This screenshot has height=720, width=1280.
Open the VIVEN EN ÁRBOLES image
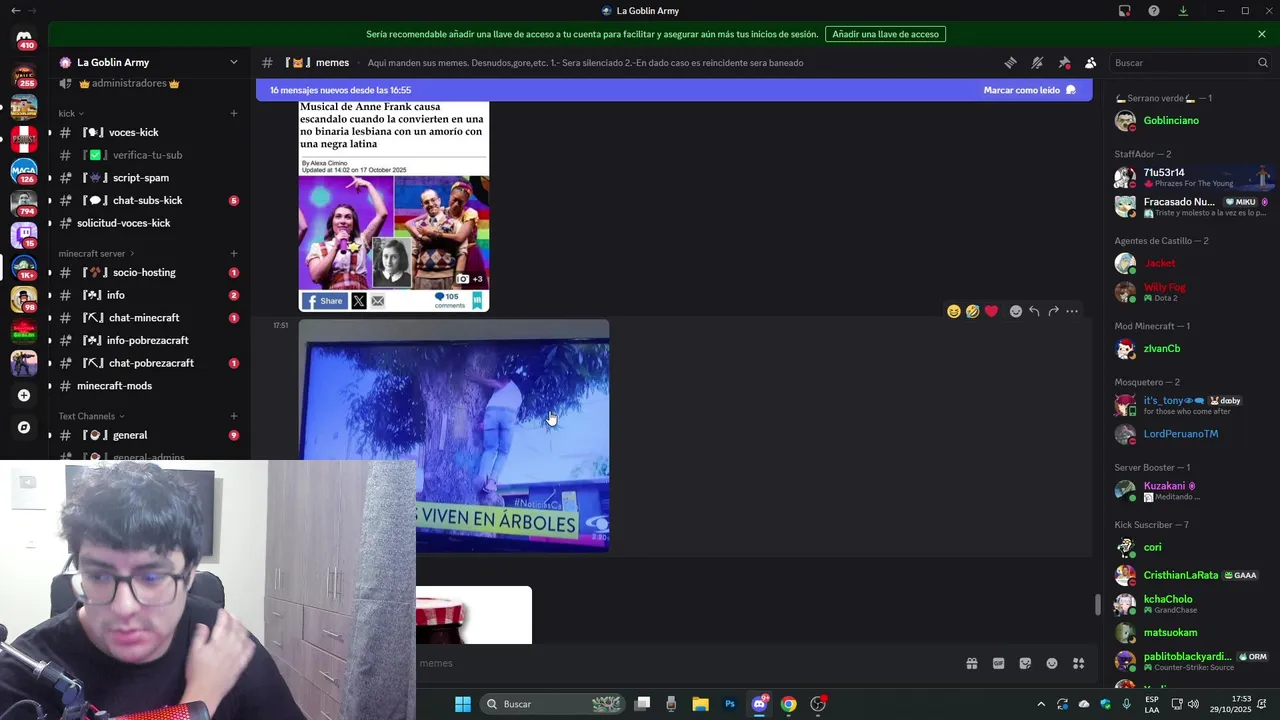[x=454, y=435]
